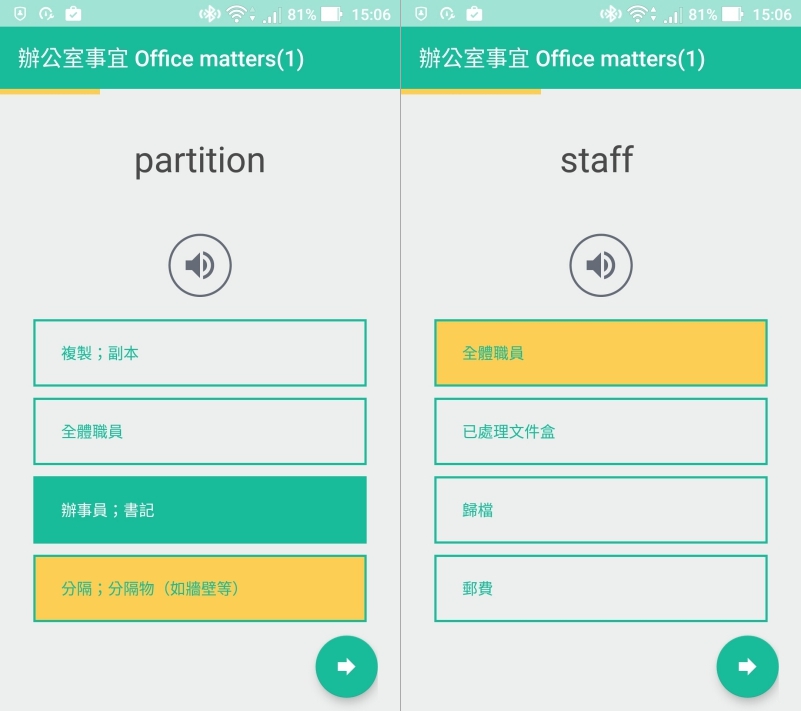Tap the shield notification icon on the partition screen
Screen dimensions: 801x711
tap(20, 14)
